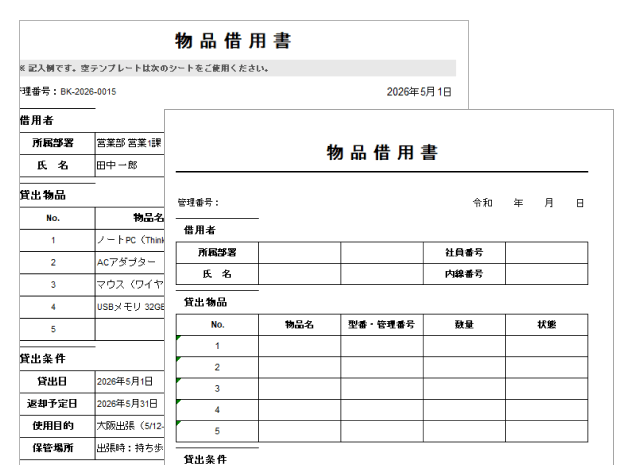Viewport: 633px width, 465px height.
Task: Select the 貸出条件 heading on the blank template
Action: [x=205, y=459]
